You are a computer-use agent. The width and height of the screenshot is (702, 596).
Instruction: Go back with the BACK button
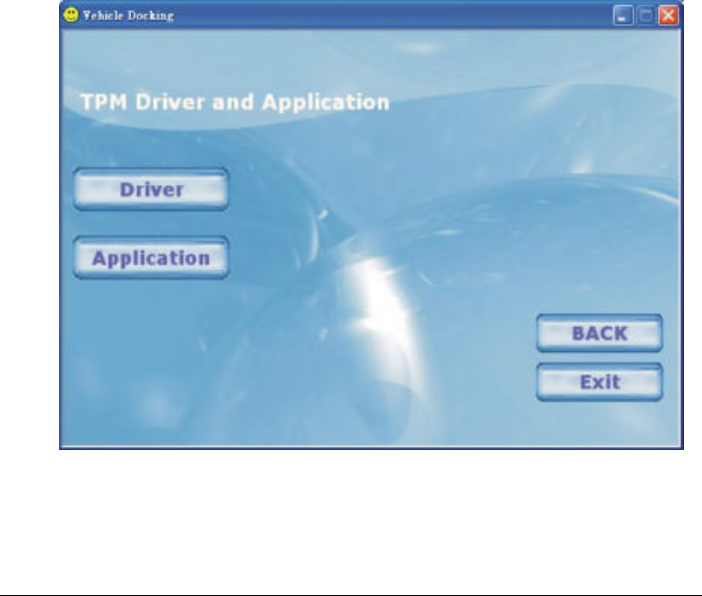[x=599, y=333]
